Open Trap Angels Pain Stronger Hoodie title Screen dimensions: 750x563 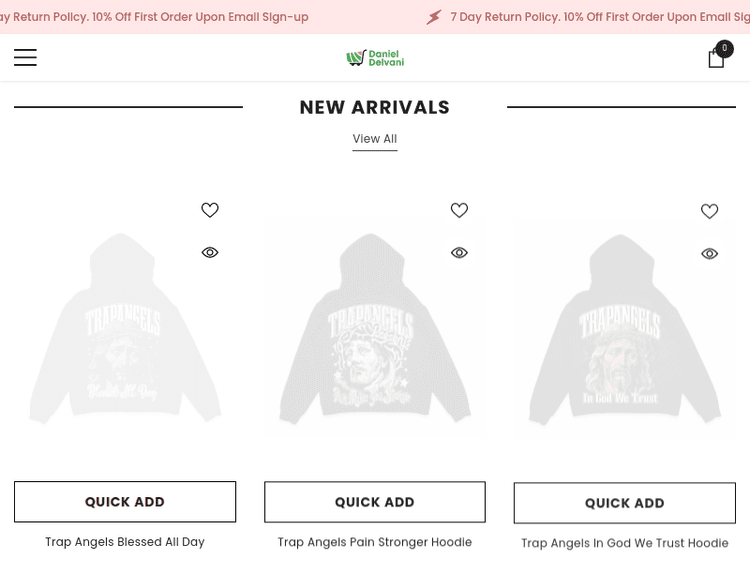tap(375, 542)
